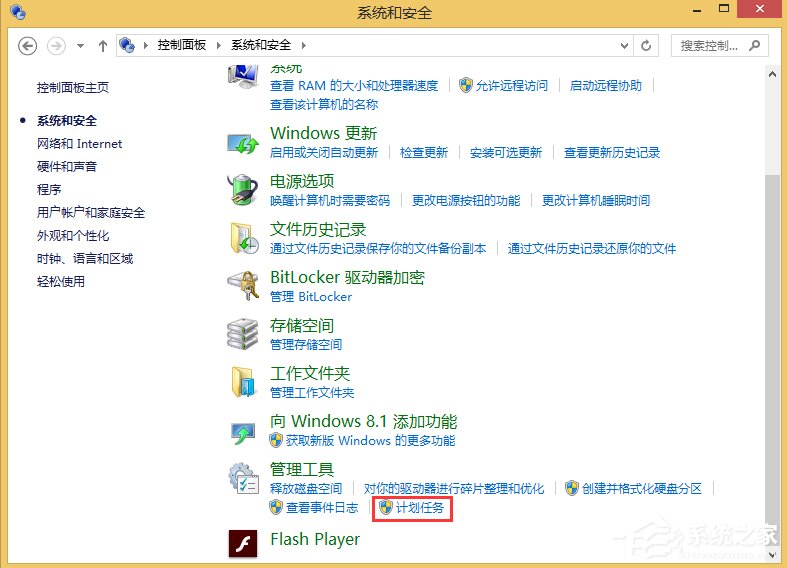
Task: Select 硬件和声音 in the sidebar
Action: (67, 167)
